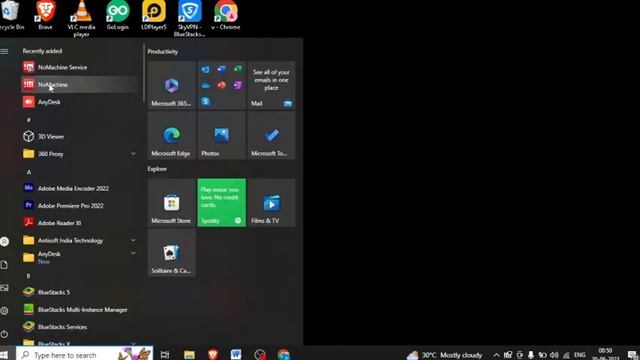
Task: Expand the Antsoft India Technology folder
Action: (x=80, y=240)
